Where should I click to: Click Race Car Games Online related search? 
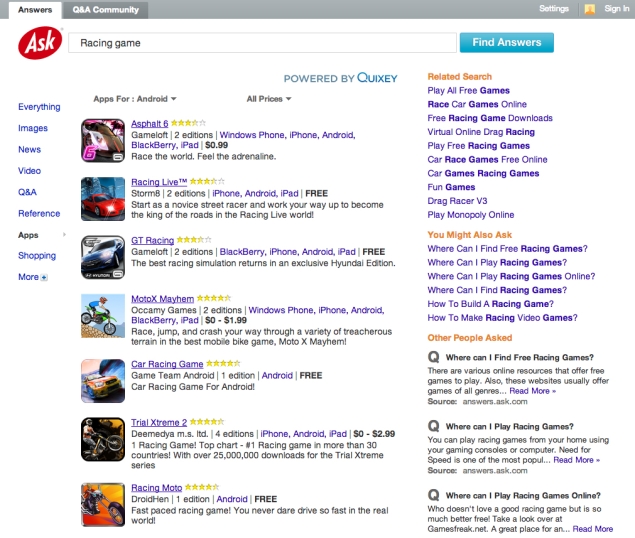point(477,104)
